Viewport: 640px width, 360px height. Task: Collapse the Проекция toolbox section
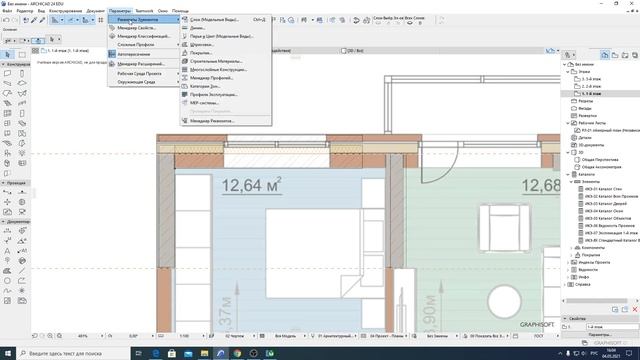(3, 183)
